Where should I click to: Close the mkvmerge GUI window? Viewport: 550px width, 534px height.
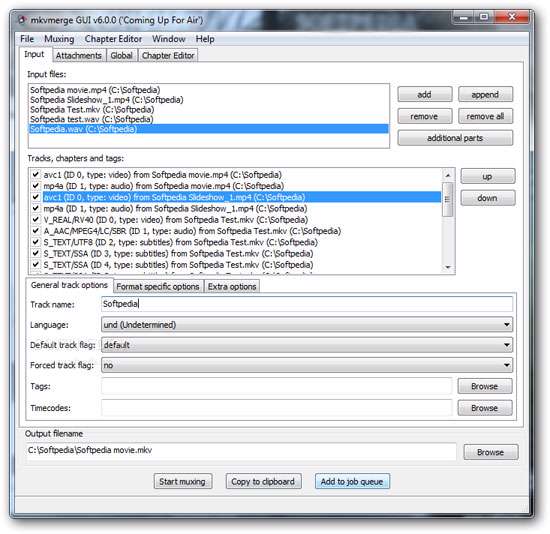[x=512, y=16]
